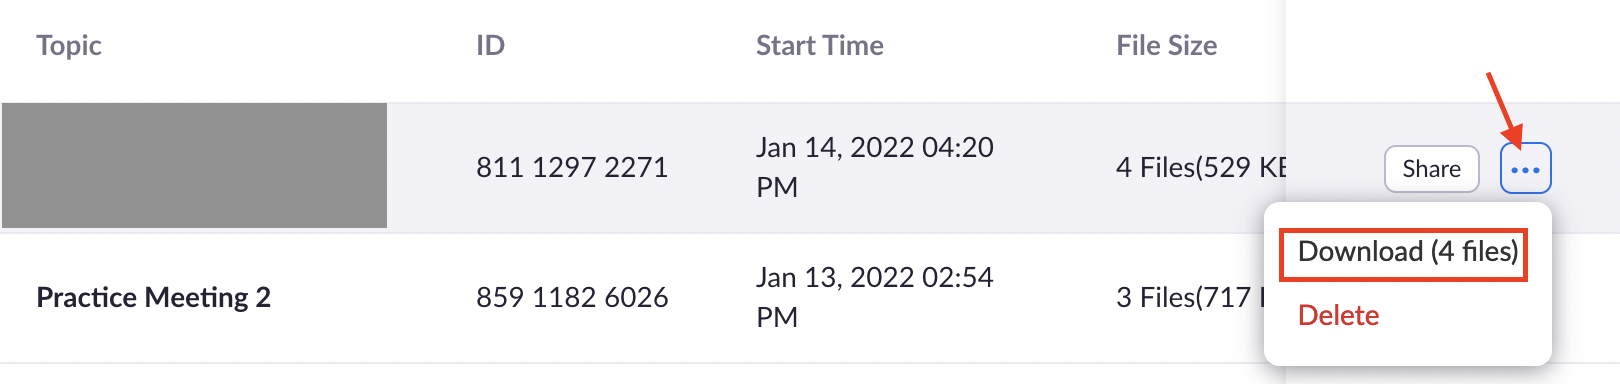Open the Practice Meeting 2 recording

153,297
